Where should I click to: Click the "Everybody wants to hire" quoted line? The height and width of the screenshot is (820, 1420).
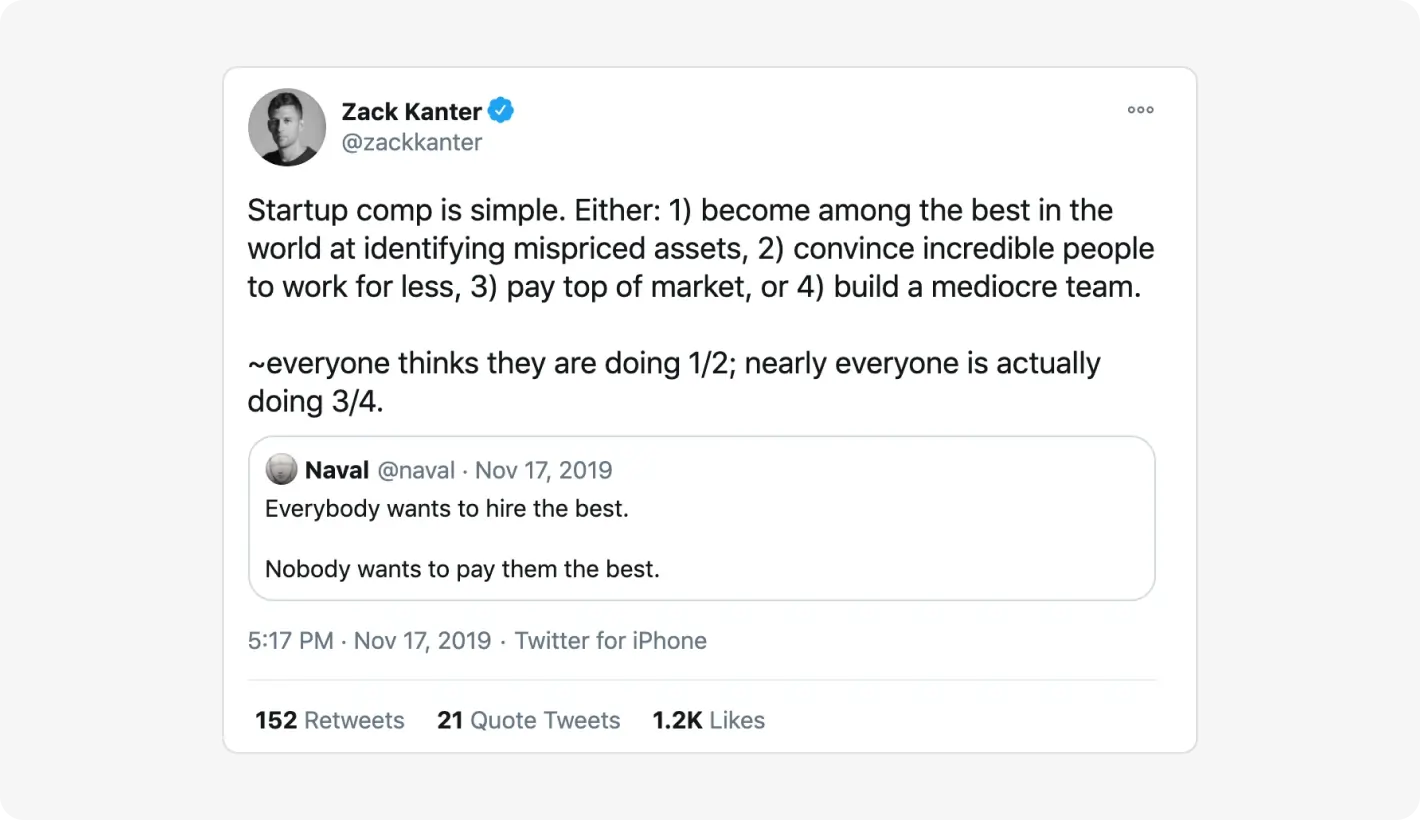[x=446, y=509]
